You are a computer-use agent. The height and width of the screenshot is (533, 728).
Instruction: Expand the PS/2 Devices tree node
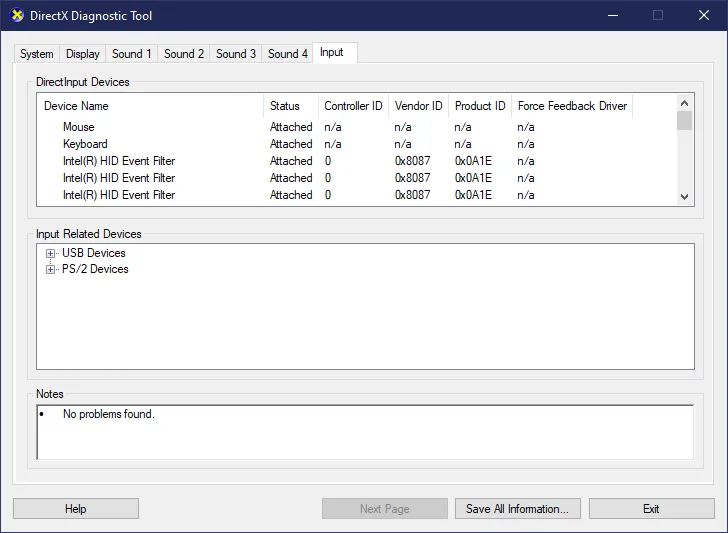(x=50, y=270)
